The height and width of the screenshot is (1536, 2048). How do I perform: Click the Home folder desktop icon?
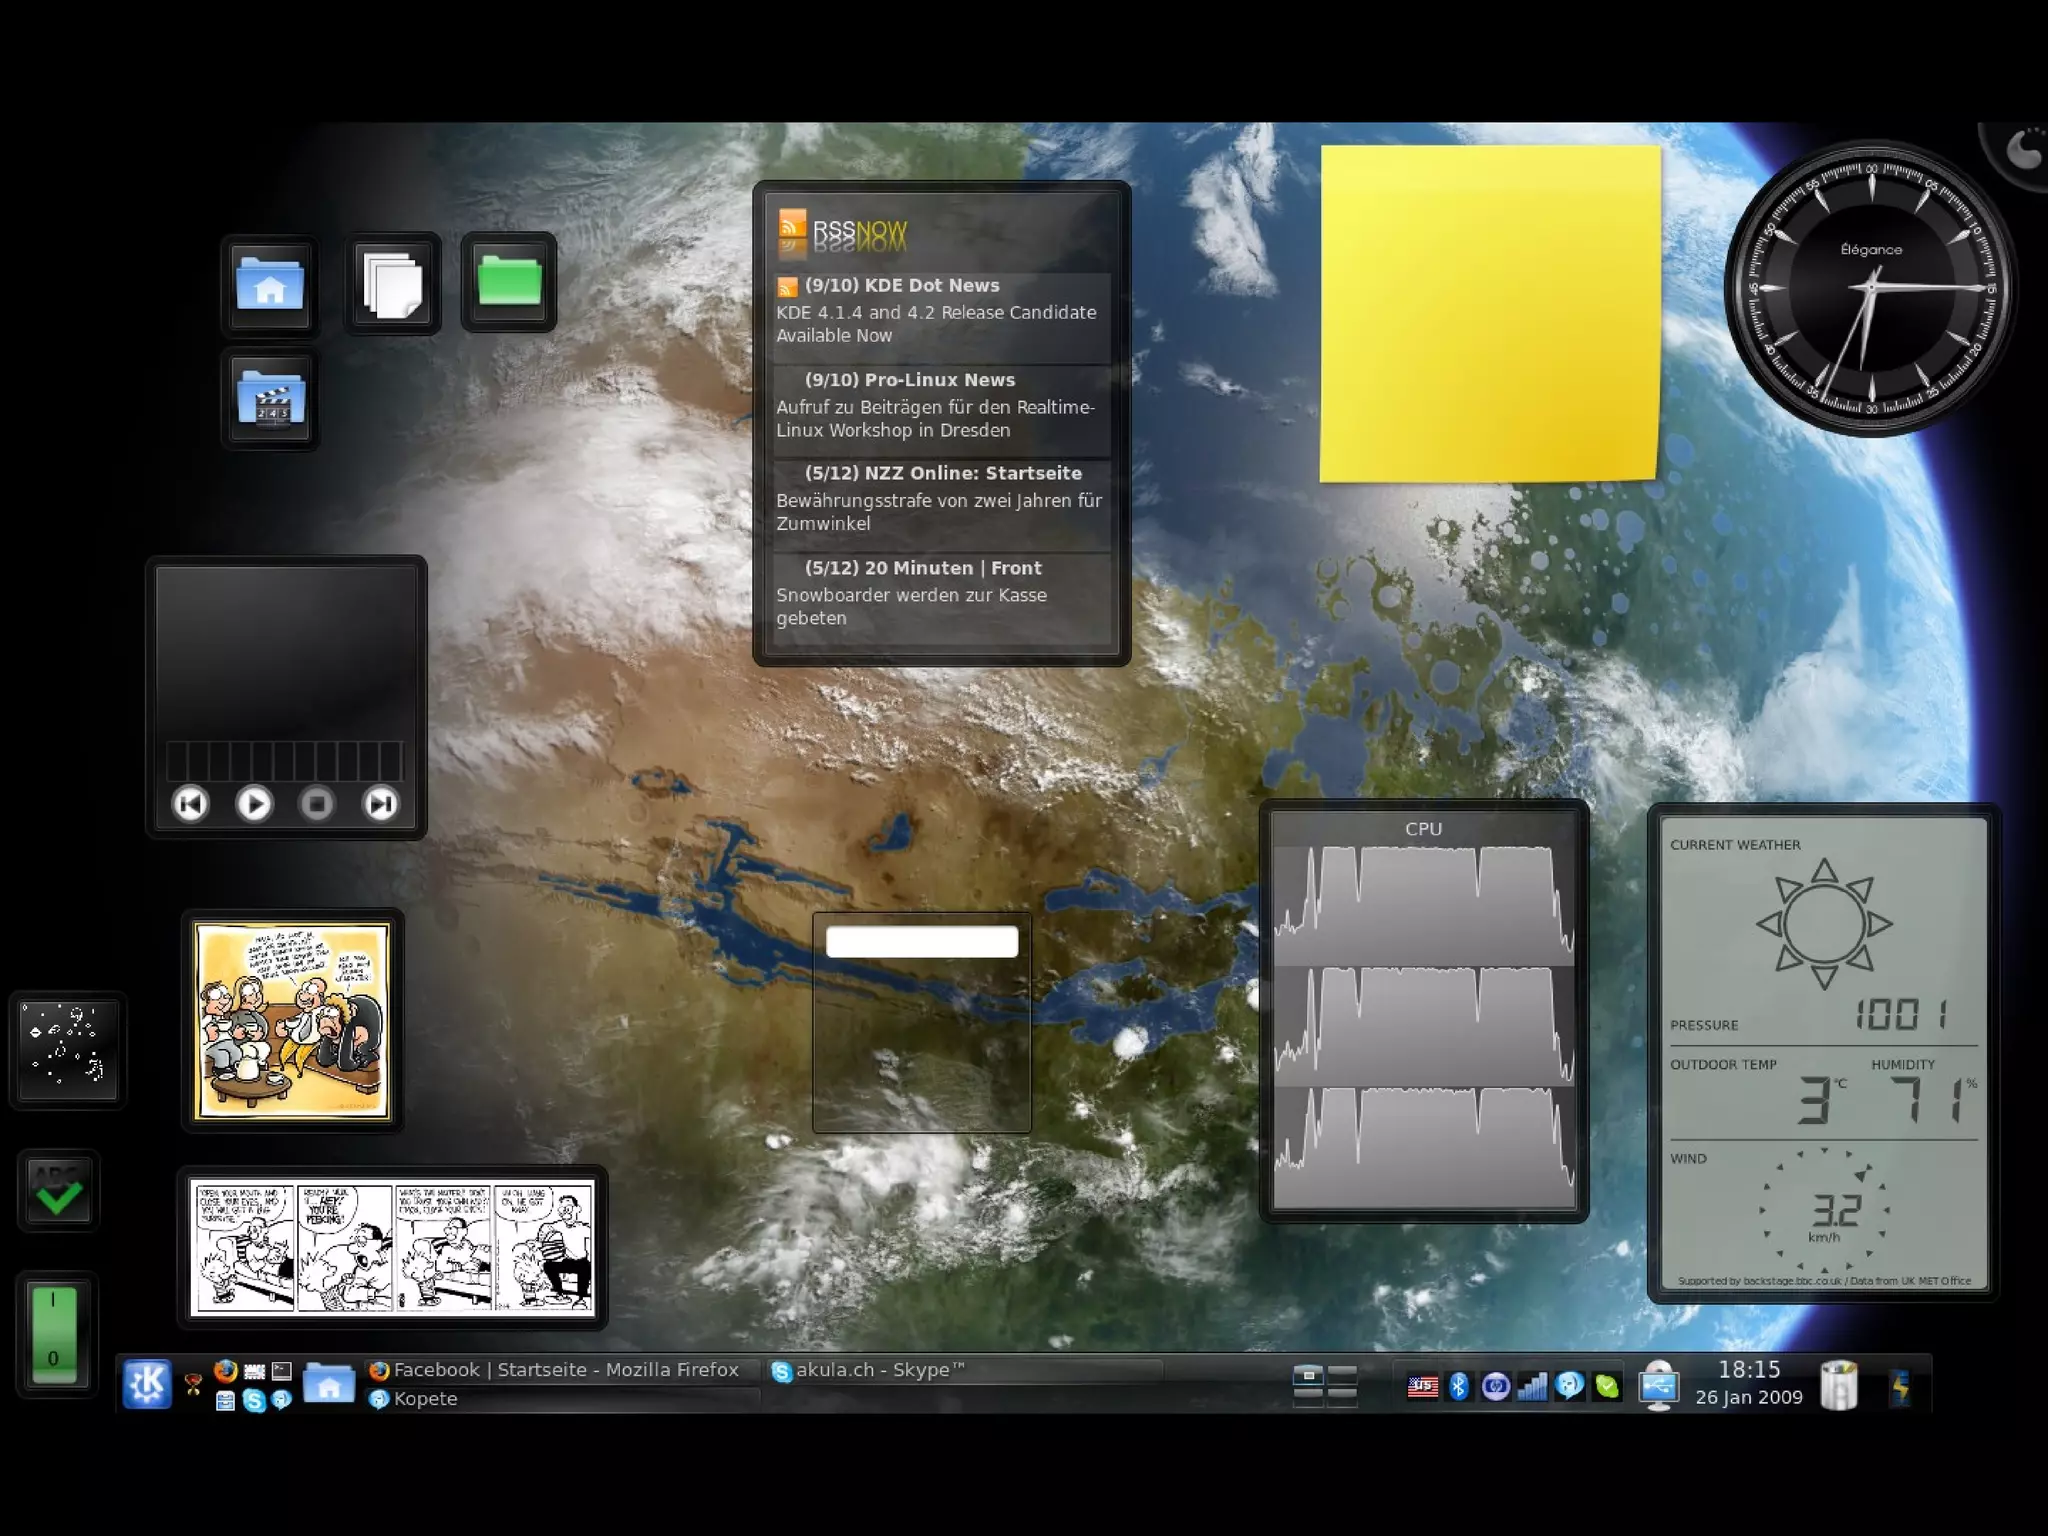click(x=270, y=285)
